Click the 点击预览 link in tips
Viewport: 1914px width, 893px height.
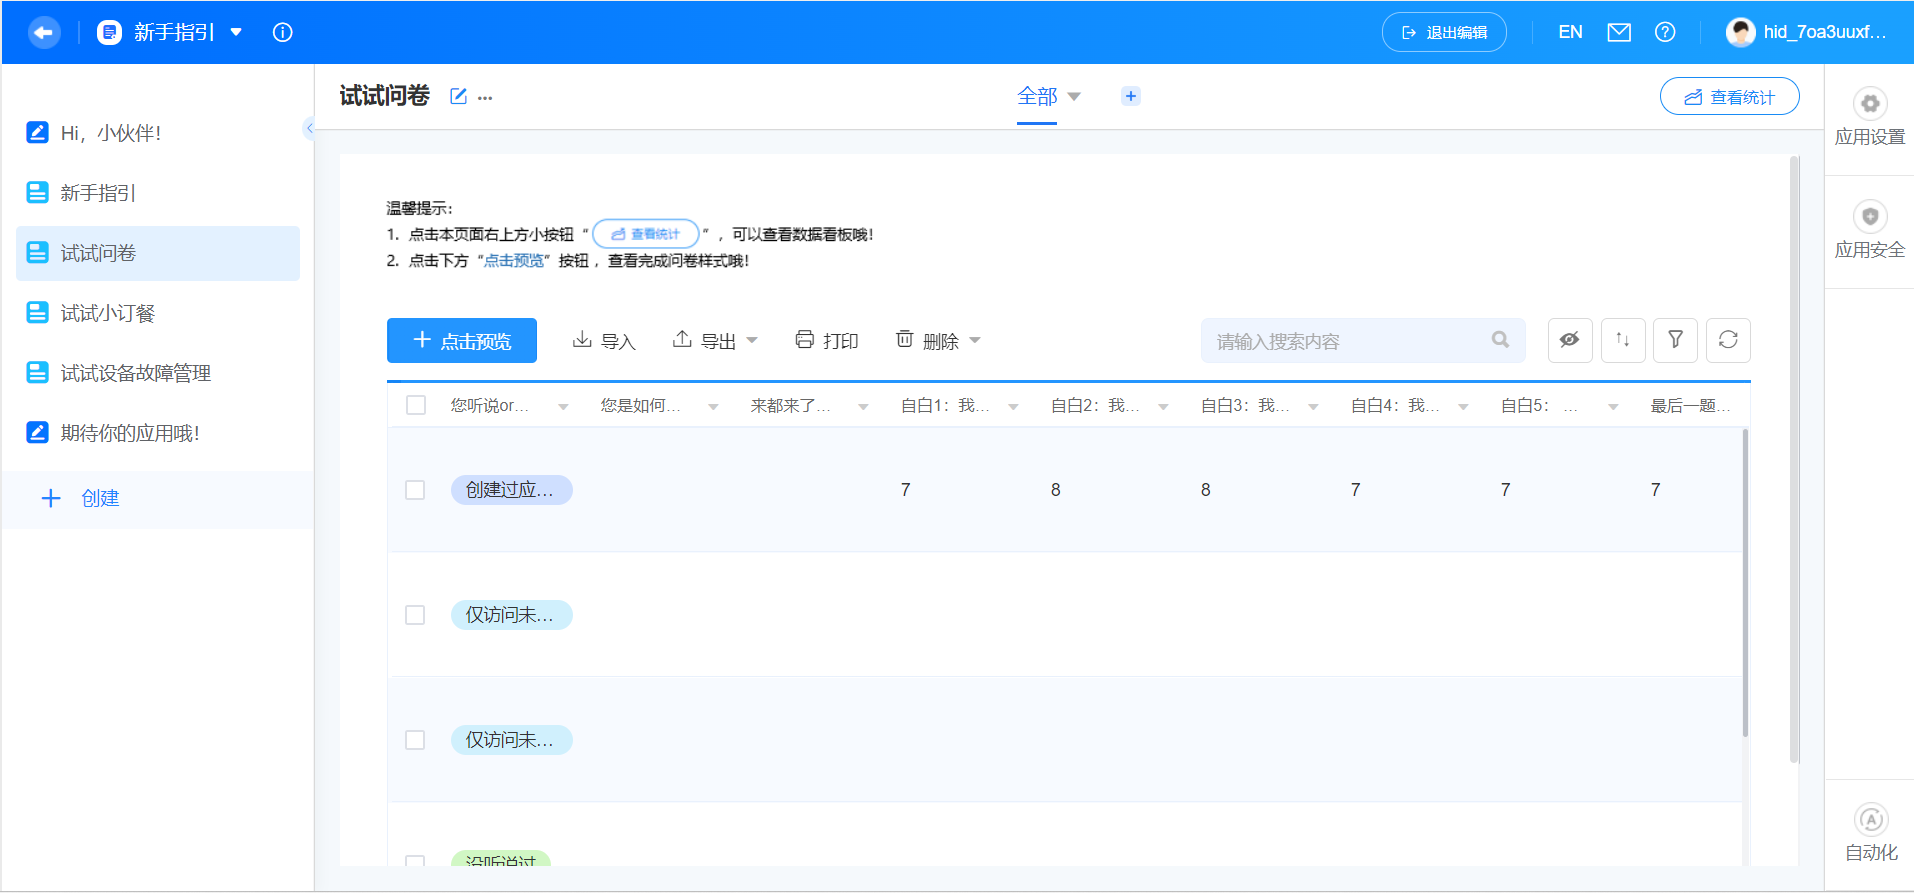[x=514, y=260]
